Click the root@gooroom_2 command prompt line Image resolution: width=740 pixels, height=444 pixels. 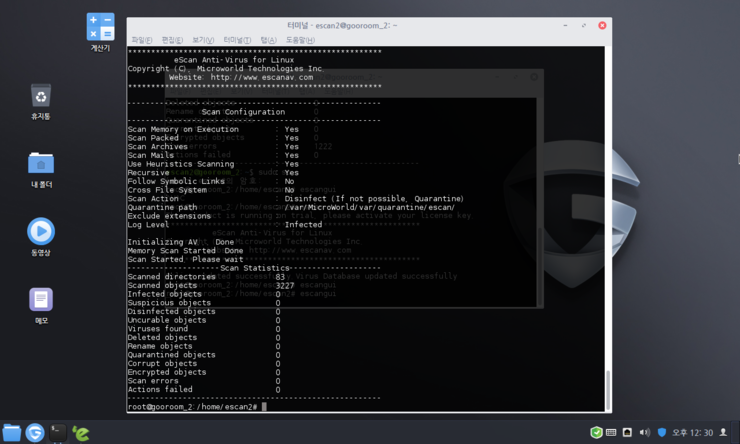[197, 407]
